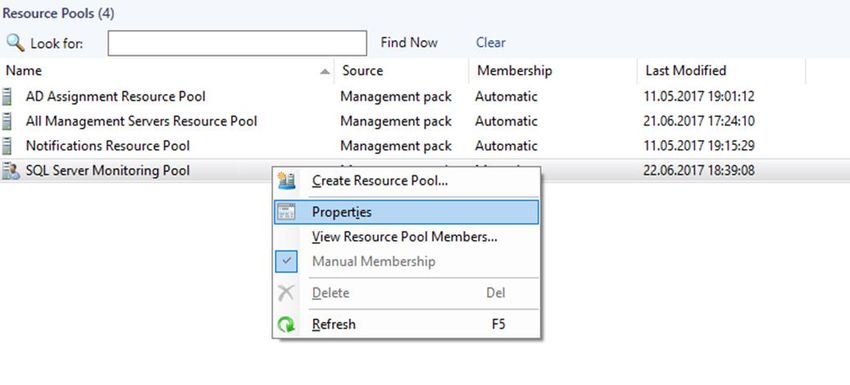Select the Notifications Resource Pool row
850x385 pixels.
tap(425, 146)
